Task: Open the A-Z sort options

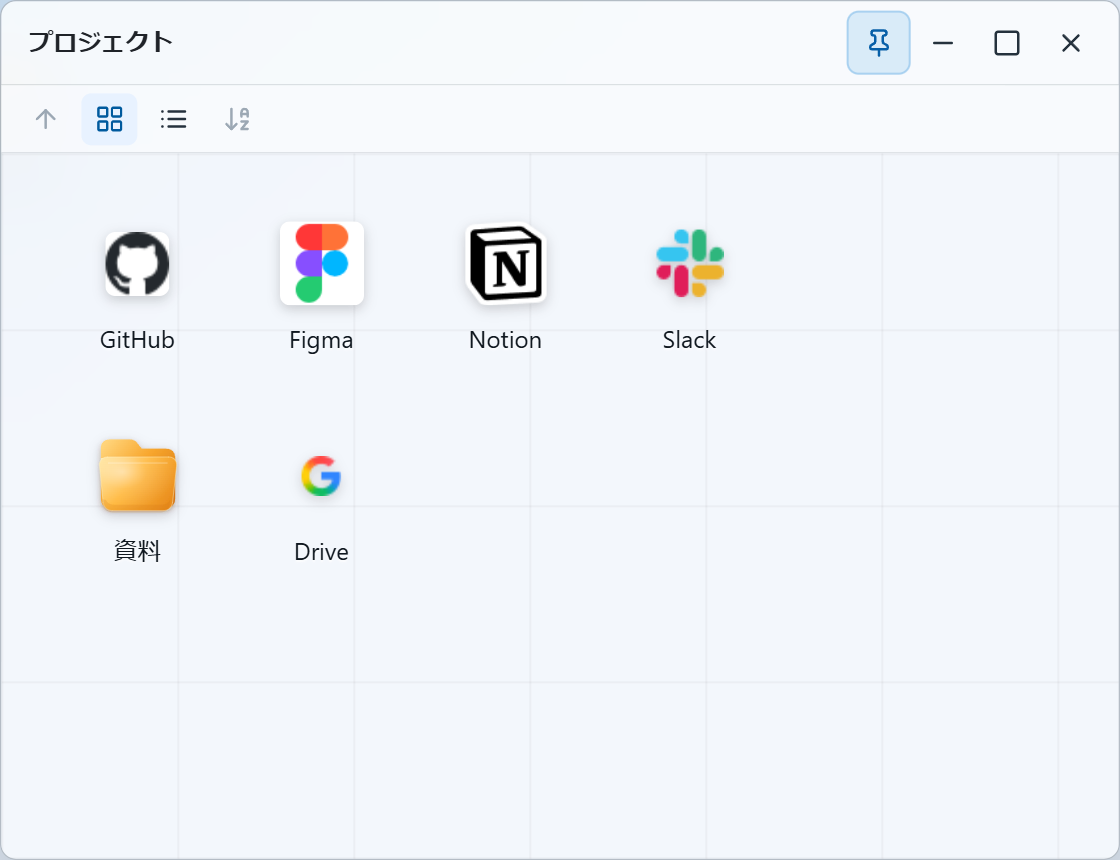Action: [x=237, y=119]
